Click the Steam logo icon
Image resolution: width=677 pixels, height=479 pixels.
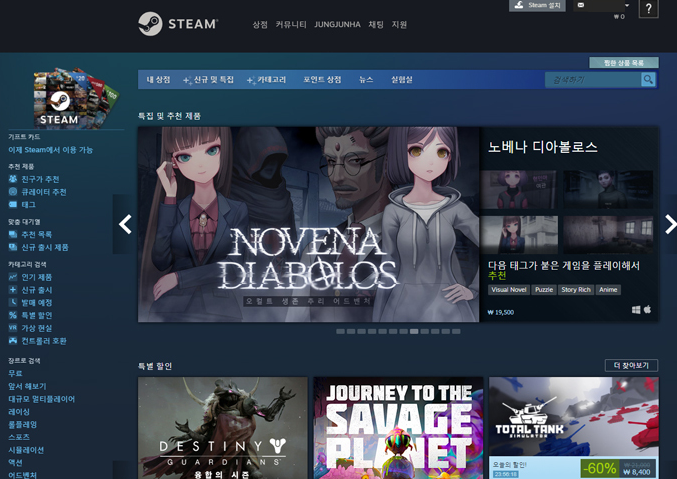coord(150,24)
